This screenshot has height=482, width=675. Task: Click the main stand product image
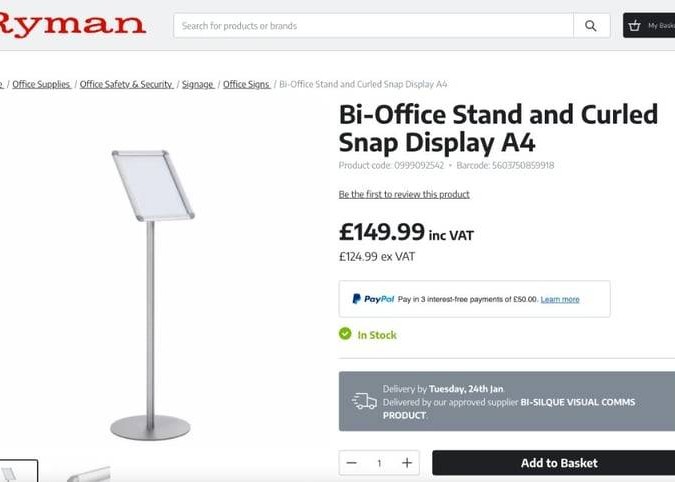click(152, 295)
